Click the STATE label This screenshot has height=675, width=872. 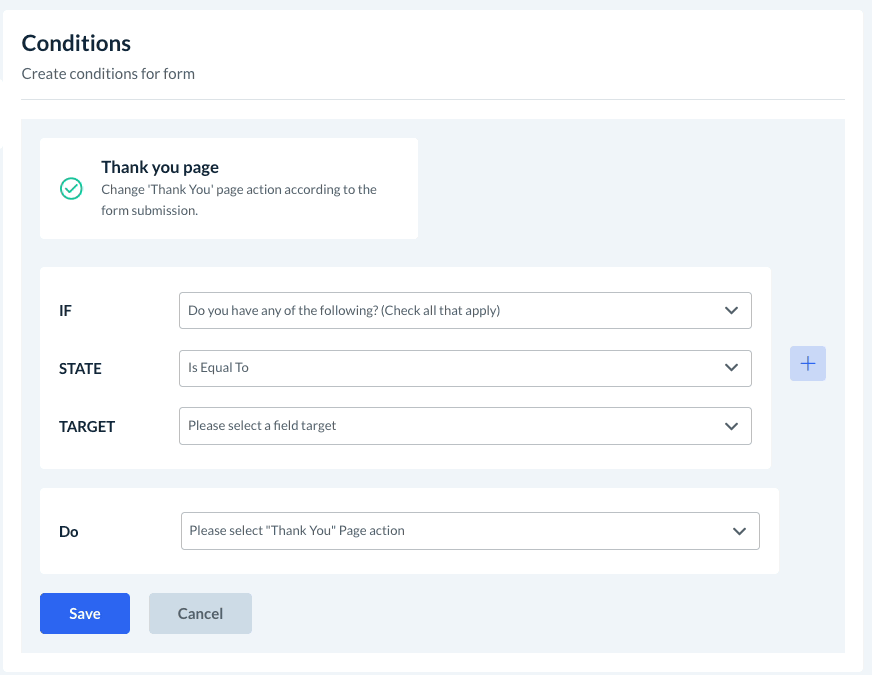point(80,369)
